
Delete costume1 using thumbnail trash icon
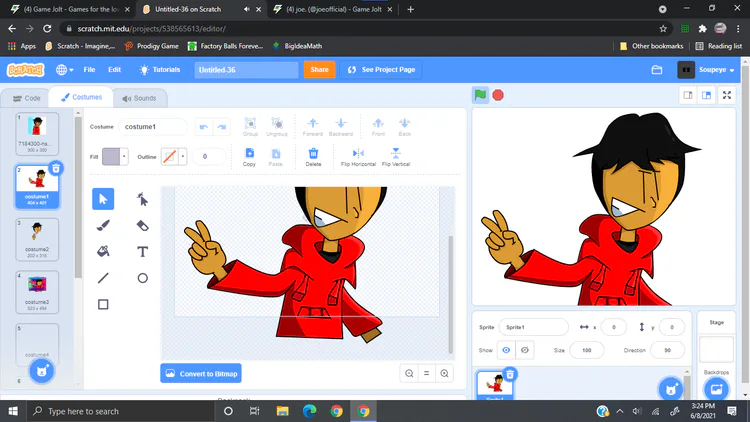[56, 168]
